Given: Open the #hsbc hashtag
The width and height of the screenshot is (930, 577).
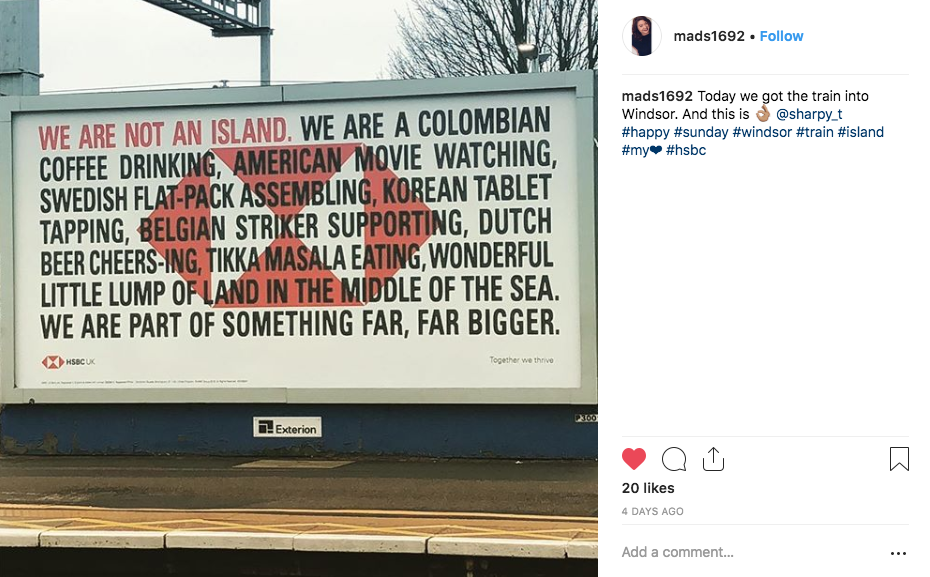Looking at the screenshot, I should pyautogui.click(x=686, y=150).
